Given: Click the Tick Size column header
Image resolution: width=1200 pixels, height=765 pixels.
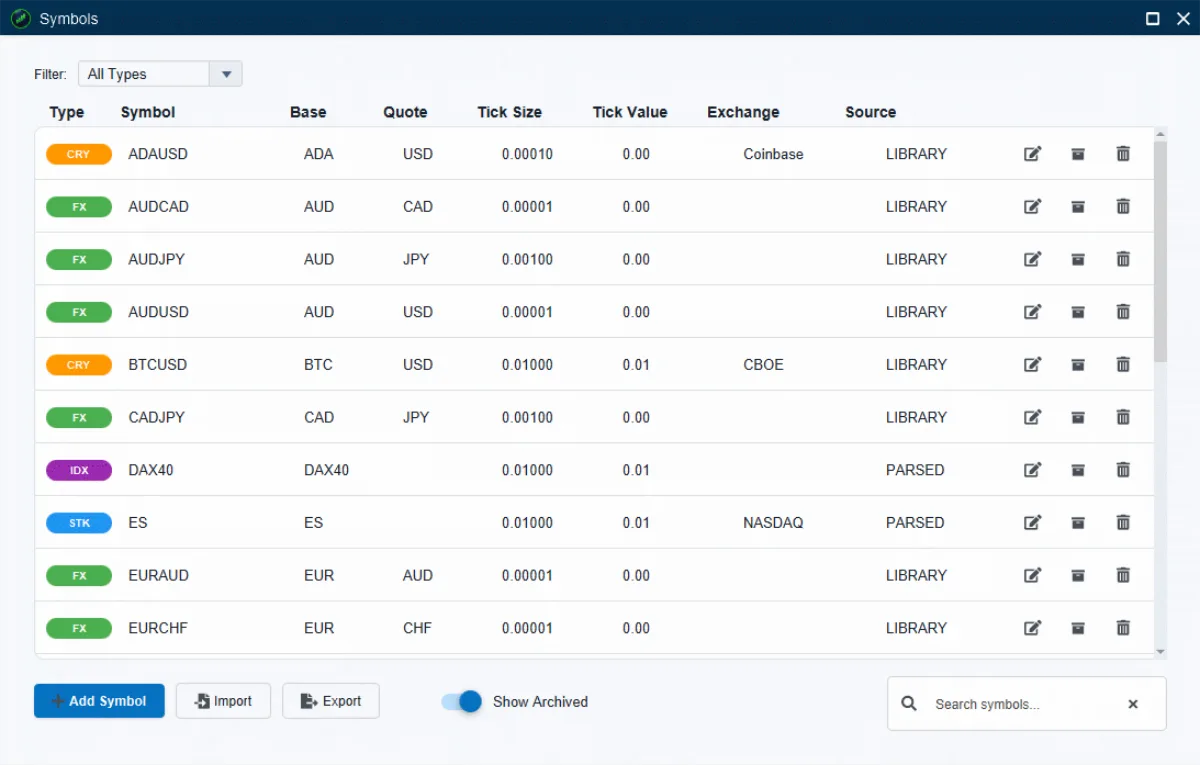Looking at the screenshot, I should pyautogui.click(x=510, y=112).
